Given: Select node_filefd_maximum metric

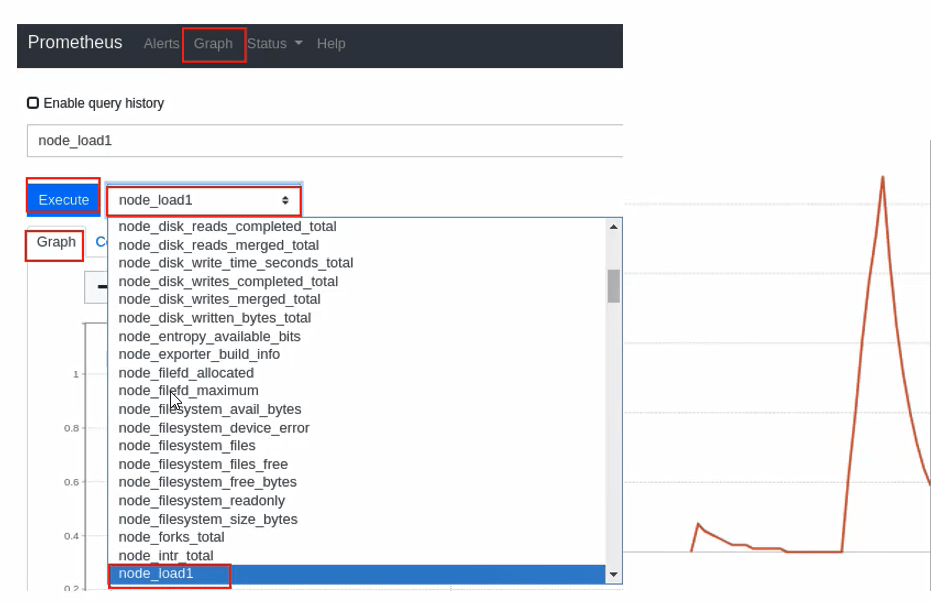Looking at the screenshot, I should point(356,391).
